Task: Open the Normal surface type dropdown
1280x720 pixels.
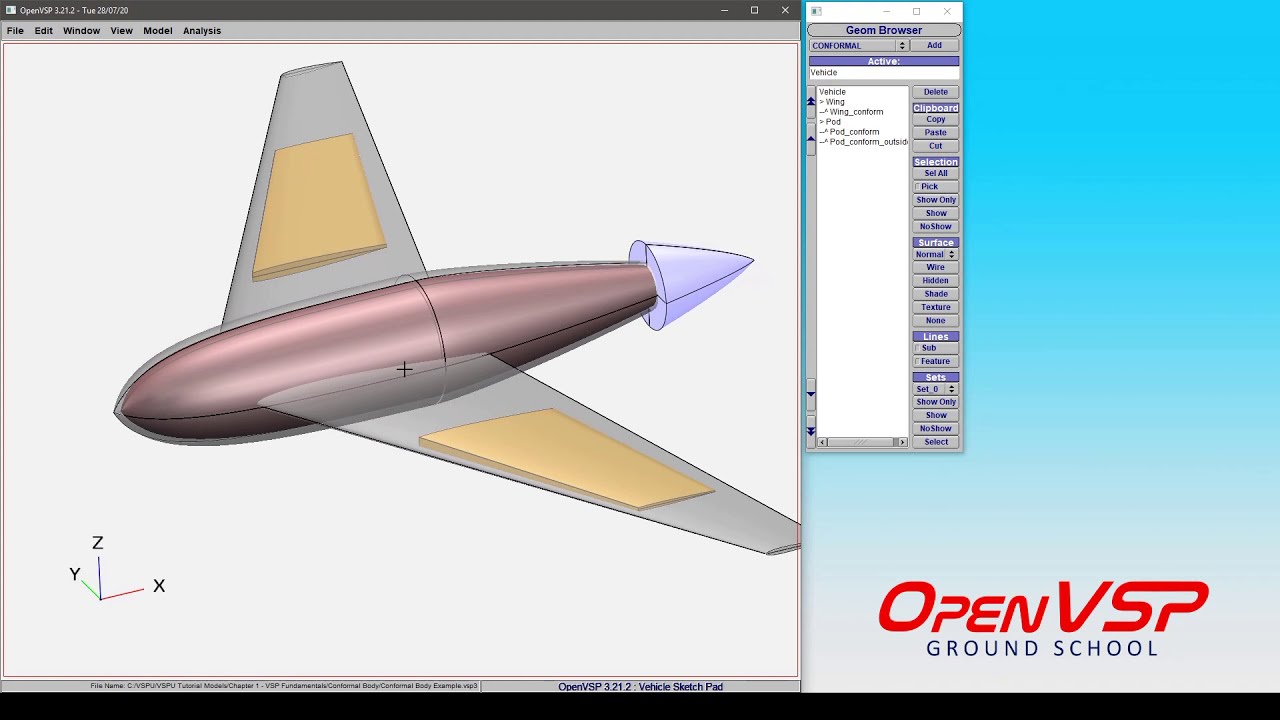Action: pyautogui.click(x=936, y=254)
